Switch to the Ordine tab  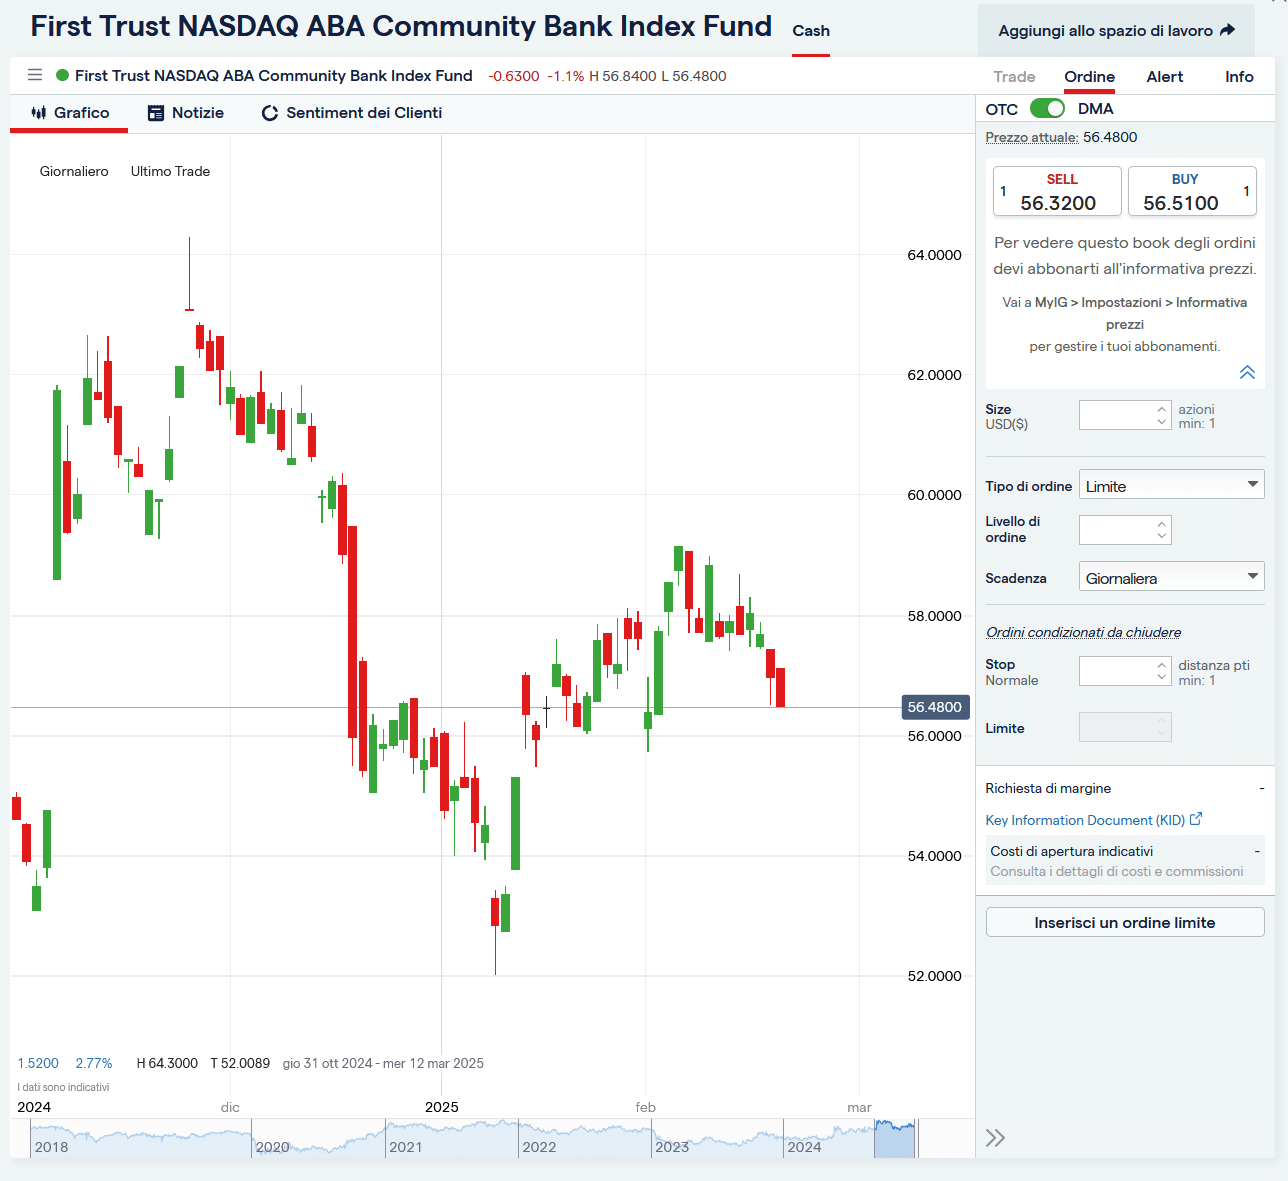1089,77
